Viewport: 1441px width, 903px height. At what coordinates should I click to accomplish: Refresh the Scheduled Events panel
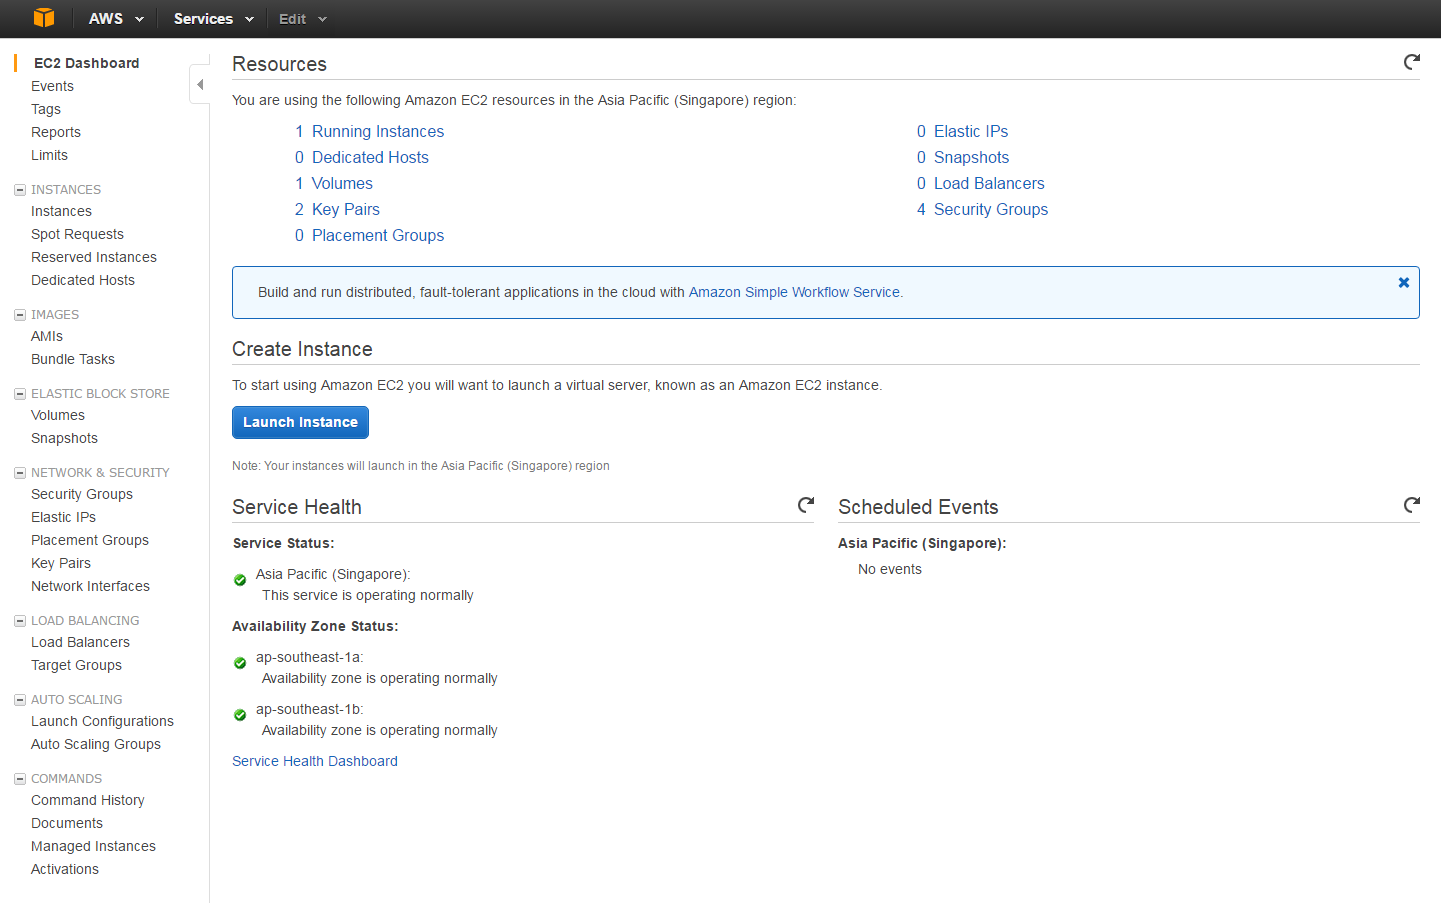click(x=1411, y=505)
